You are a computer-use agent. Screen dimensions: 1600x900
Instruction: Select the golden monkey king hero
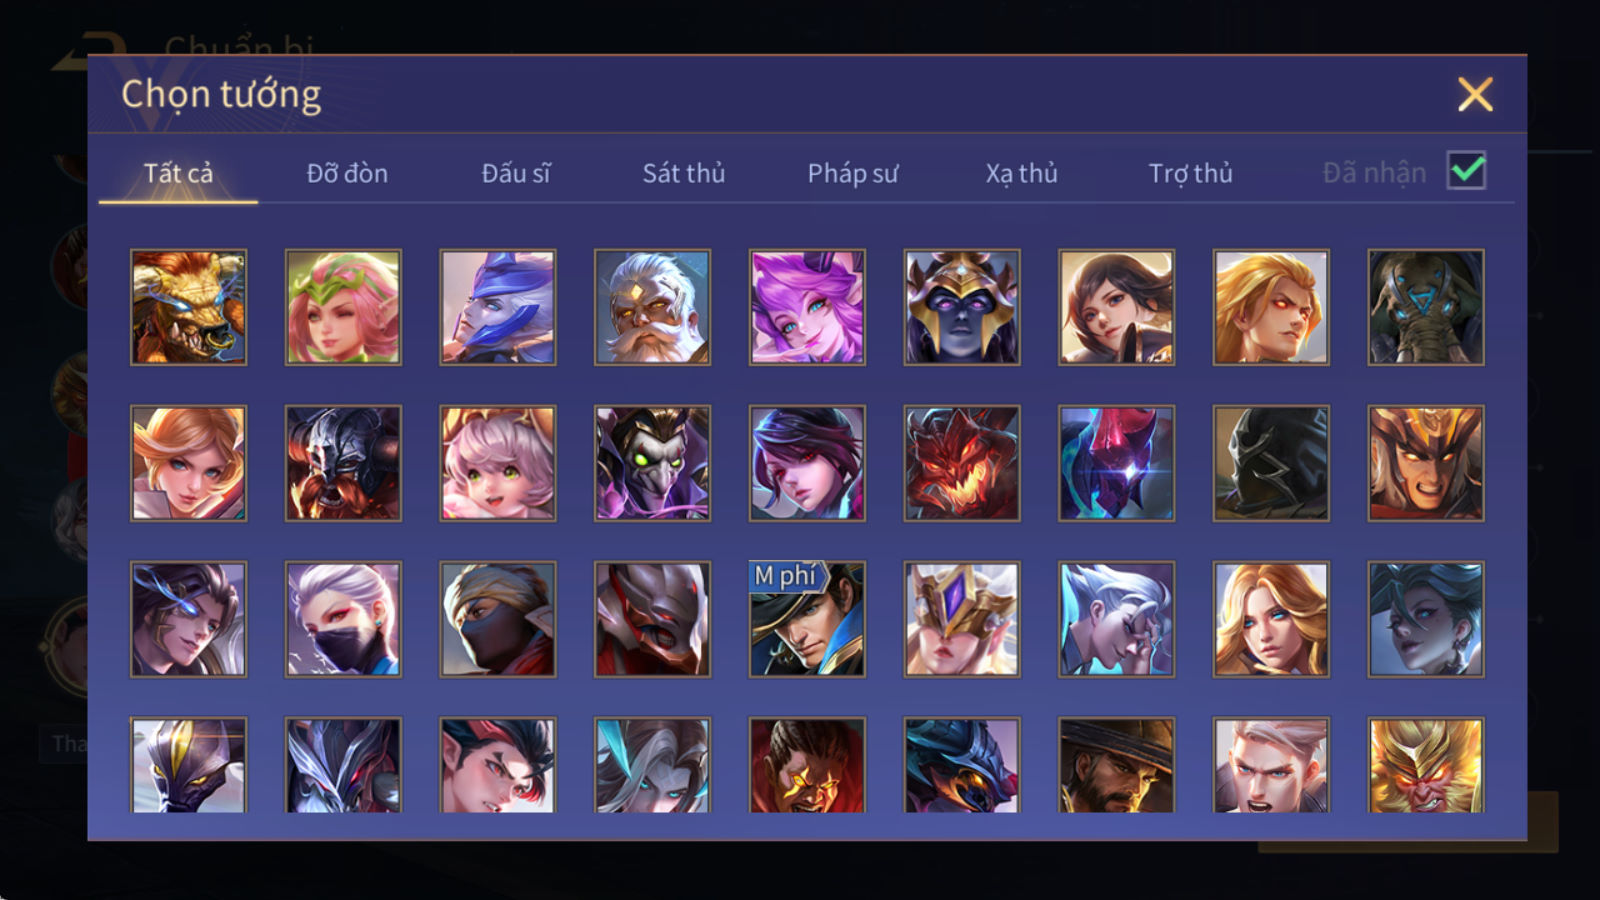pos(1426,765)
